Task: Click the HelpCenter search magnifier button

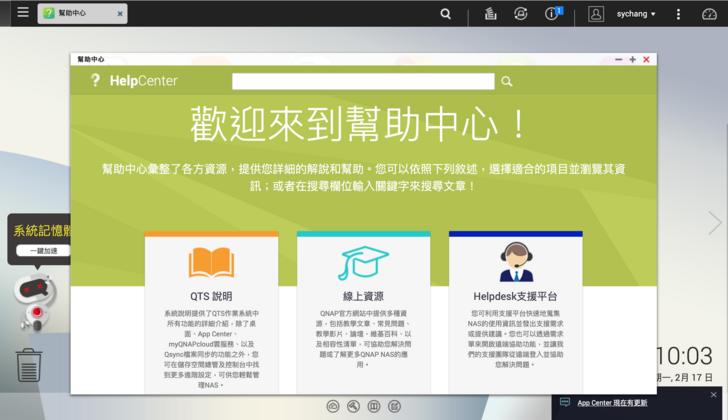Action: (507, 82)
